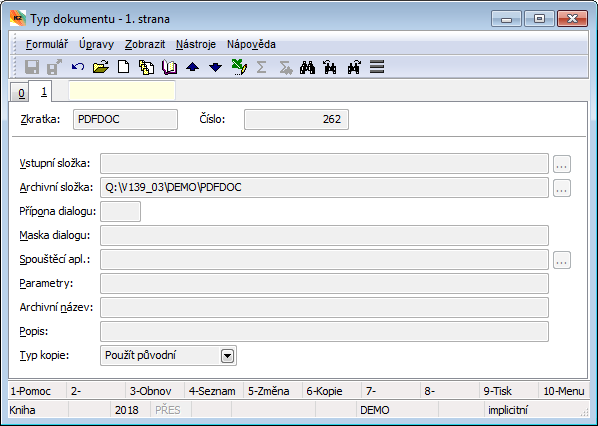Click the Číslo field showing 262
This screenshot has height=426, width=598.
pos(296,119)
